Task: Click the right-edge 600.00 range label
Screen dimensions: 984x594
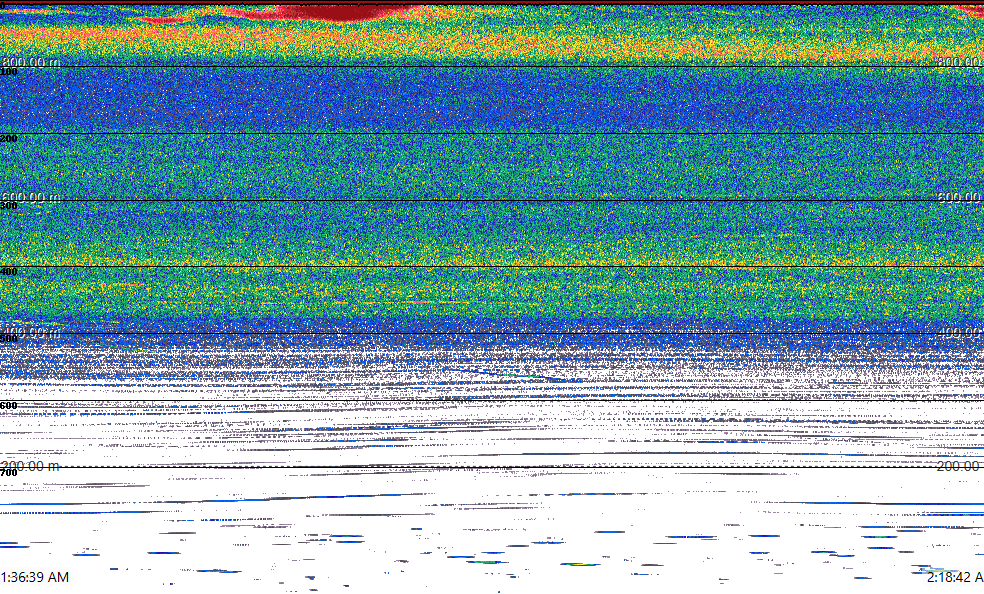Action: 960,197
